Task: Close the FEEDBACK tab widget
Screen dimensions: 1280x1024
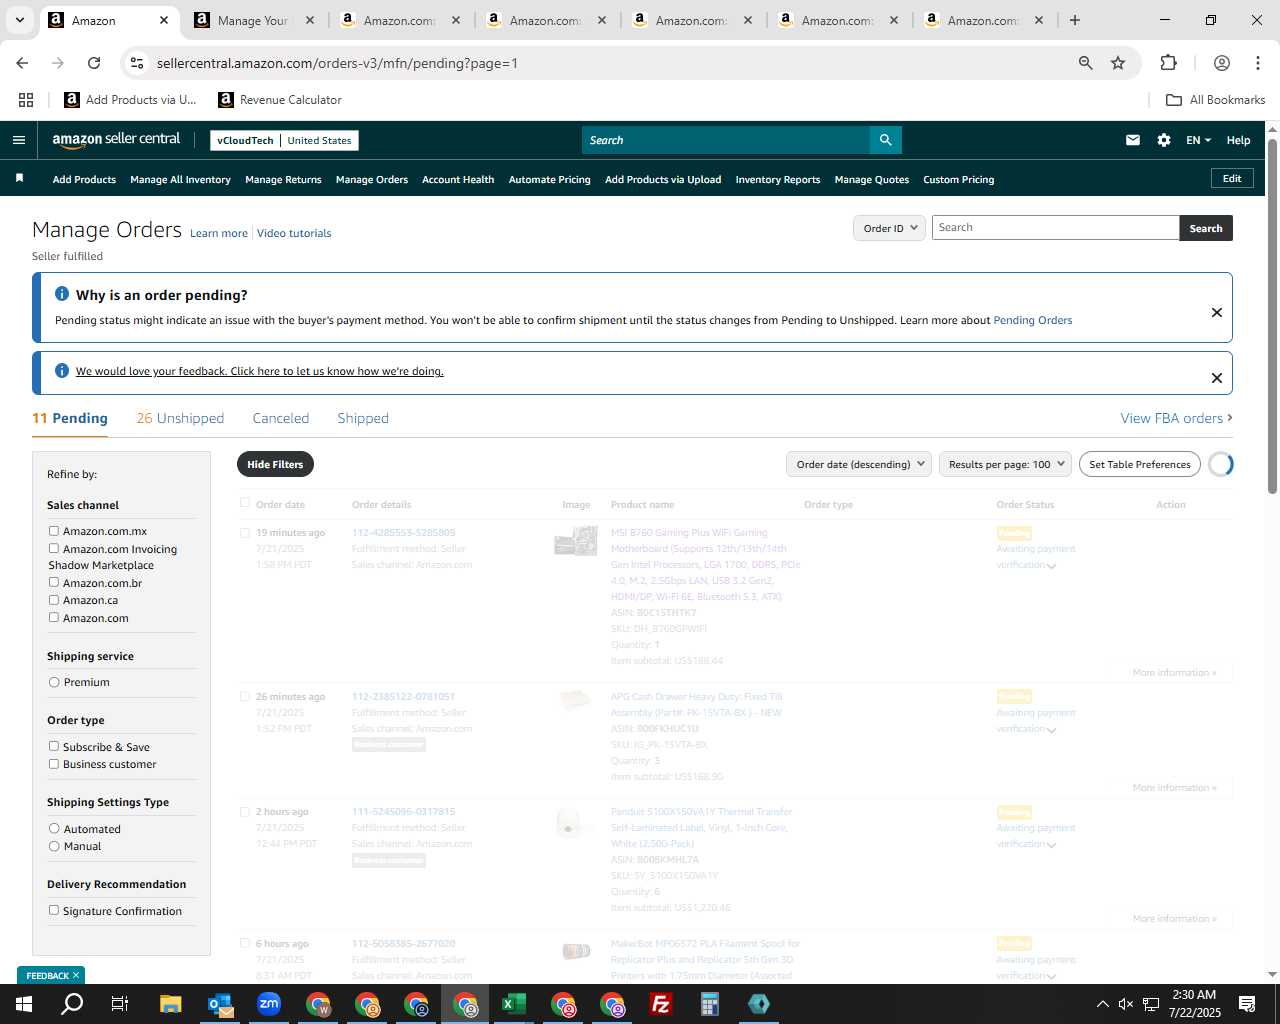Action: click(x=76, y=975)
